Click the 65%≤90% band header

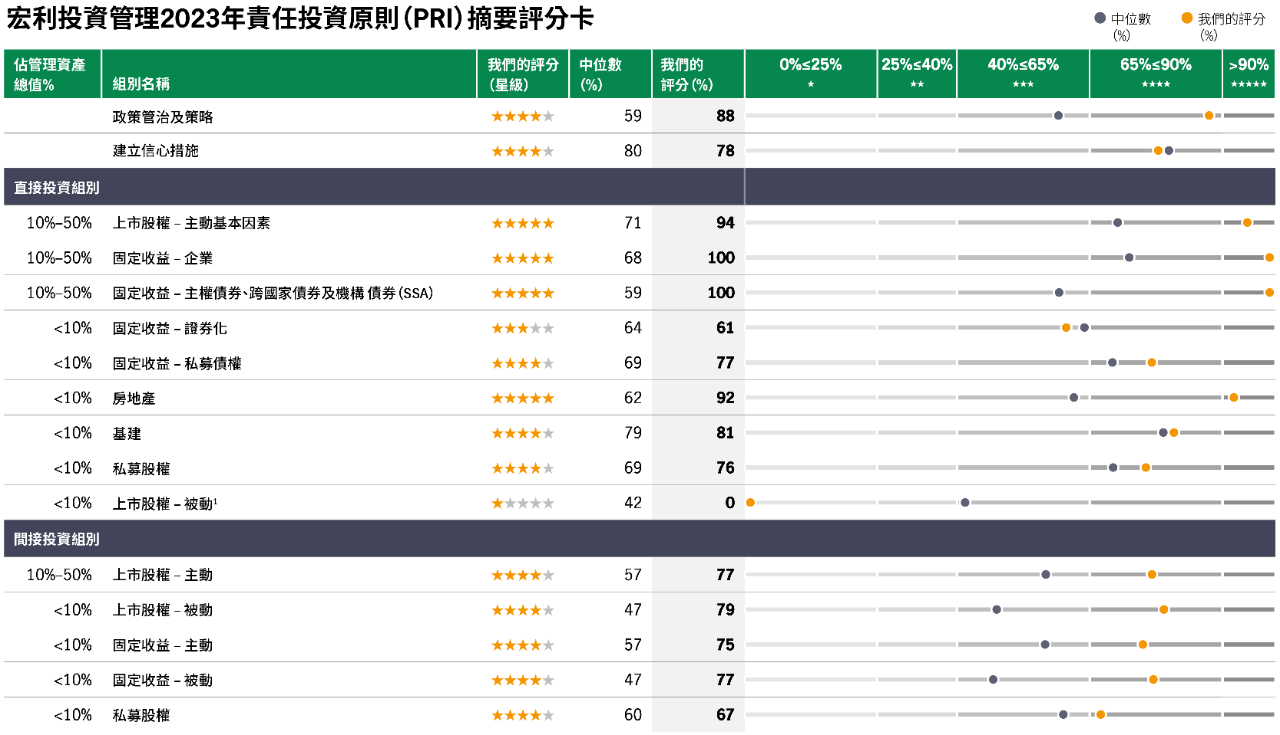coord(1156,73)
